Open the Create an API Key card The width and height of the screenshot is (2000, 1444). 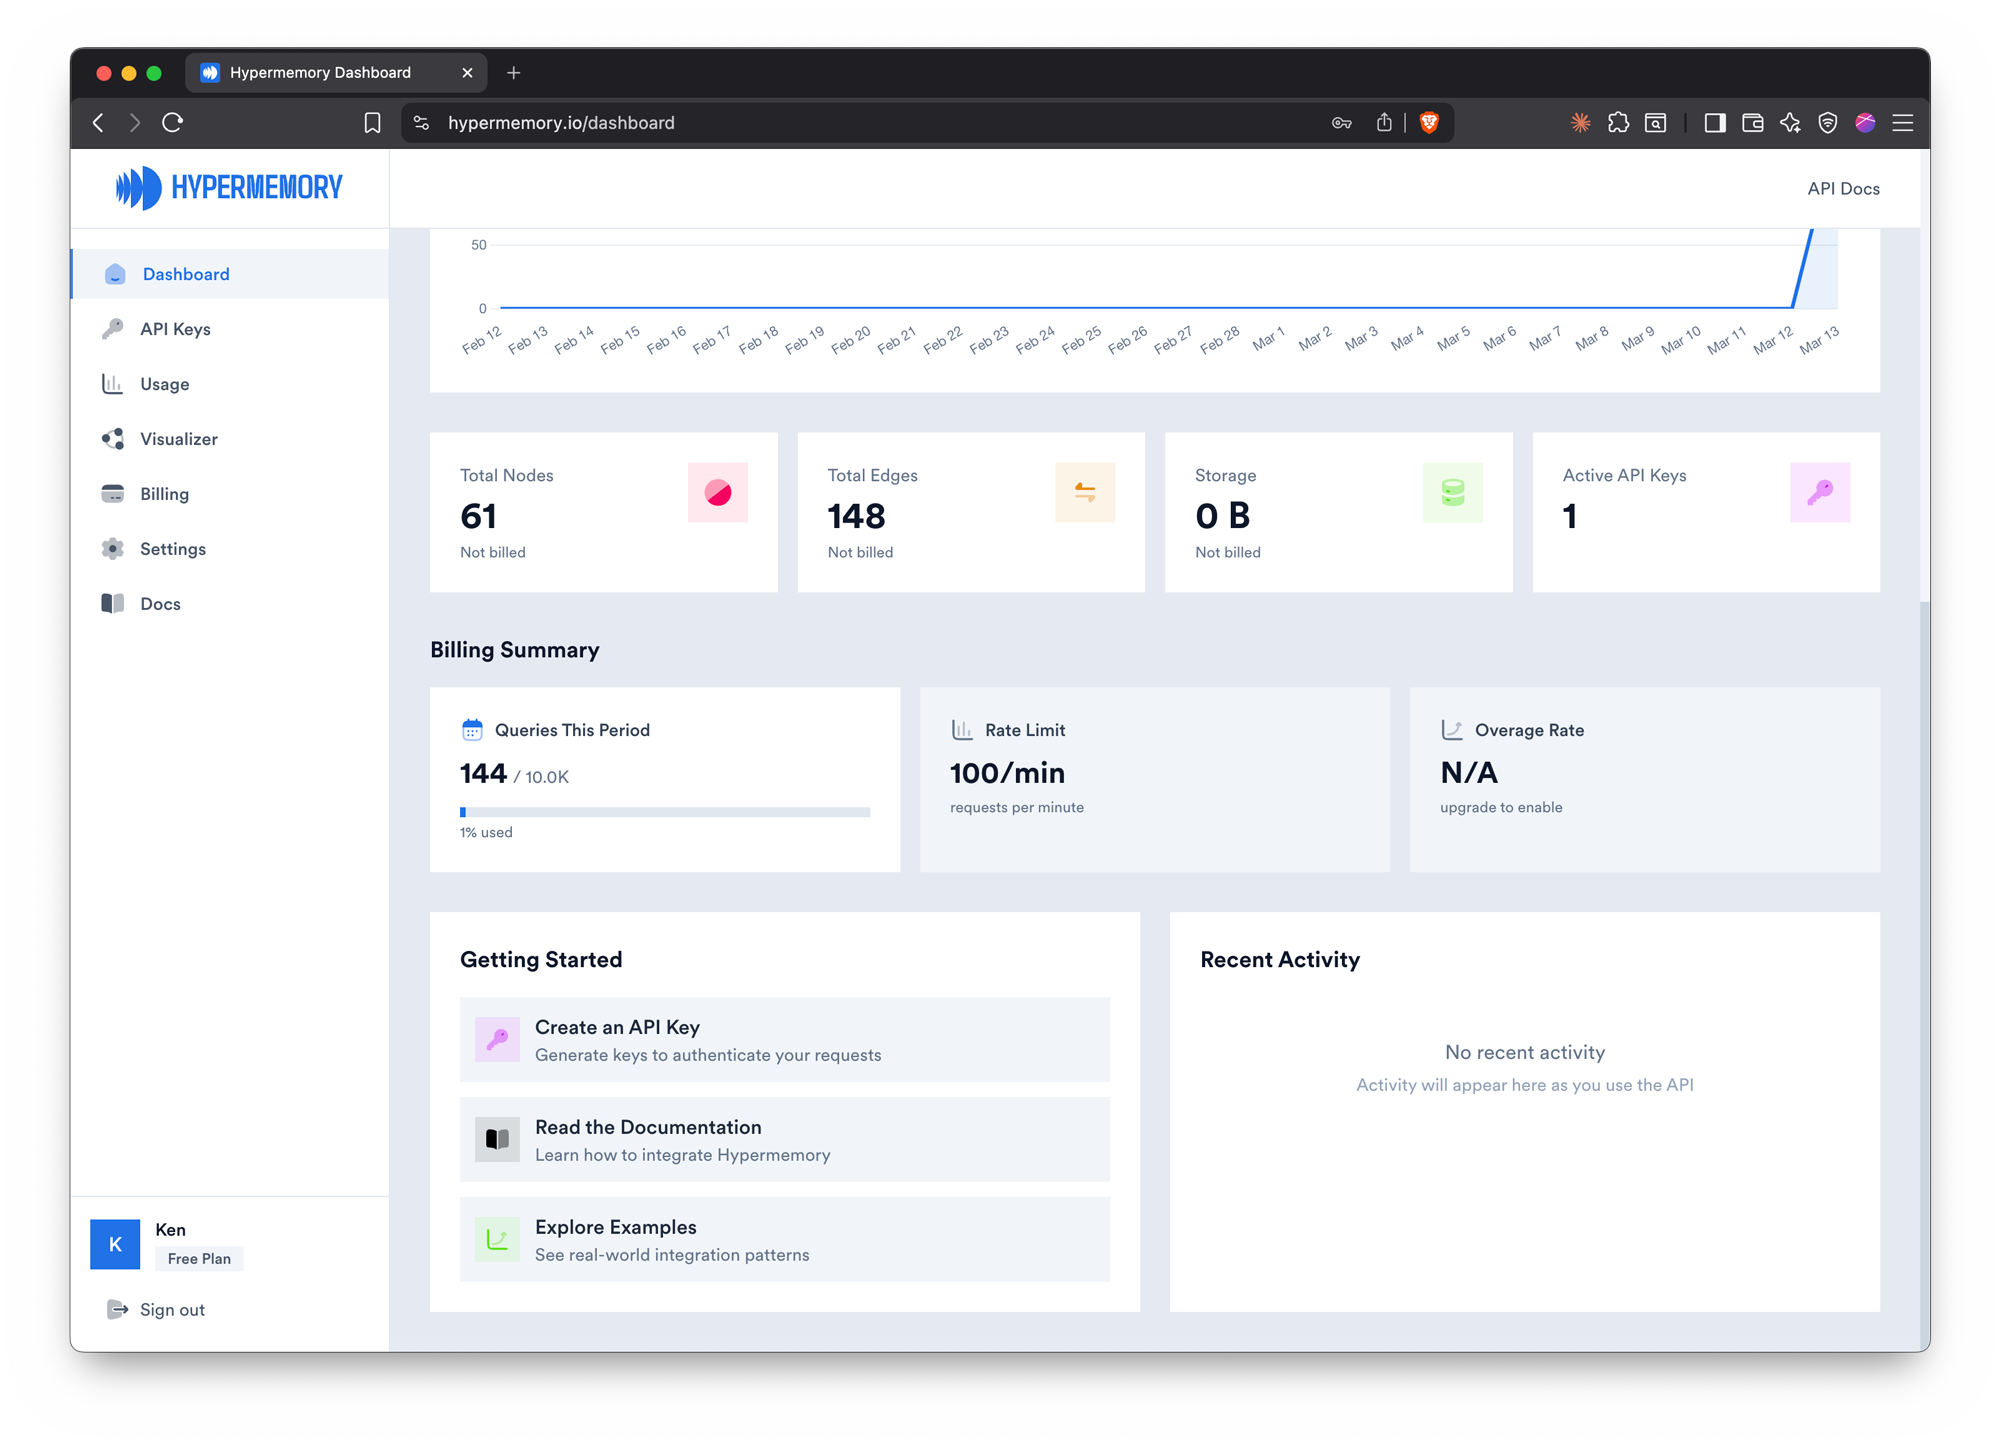(784, 1039)
